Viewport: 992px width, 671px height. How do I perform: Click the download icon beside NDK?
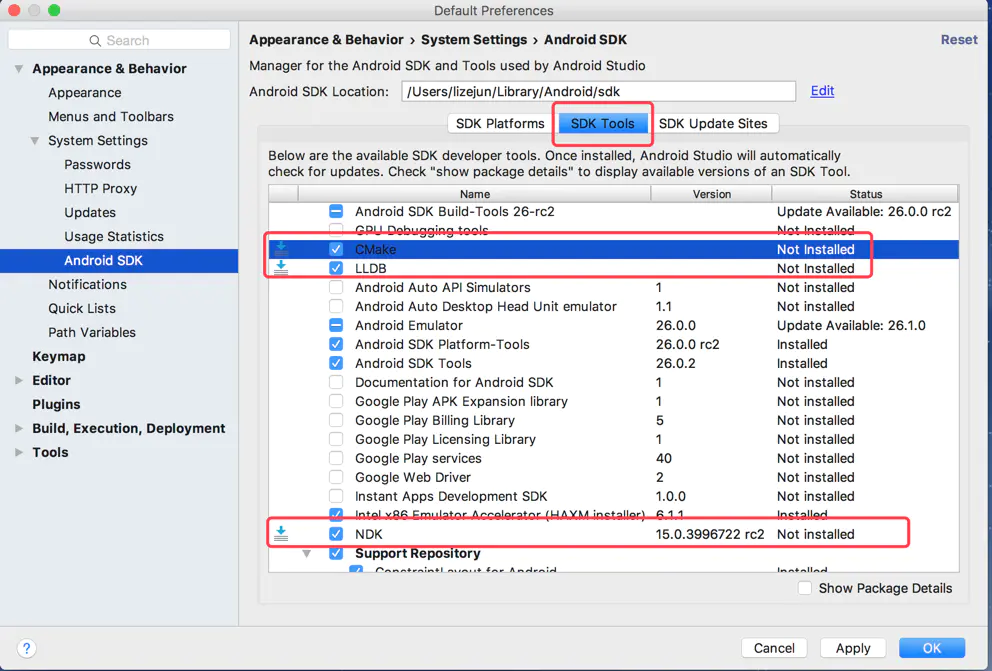[281, 534]
